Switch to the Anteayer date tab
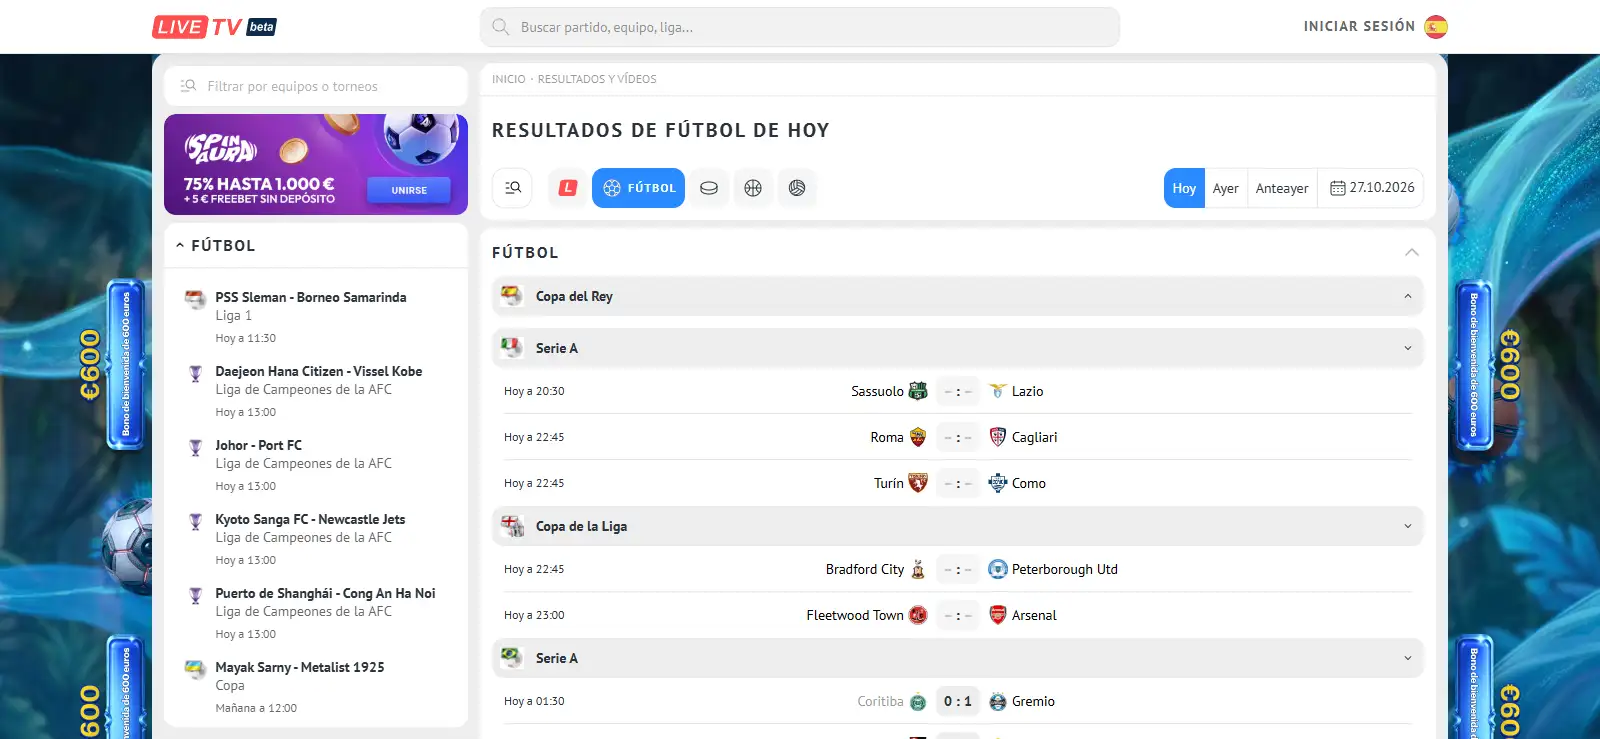The width and height of the screenshot is (1600, 739). click(1282, 188)
